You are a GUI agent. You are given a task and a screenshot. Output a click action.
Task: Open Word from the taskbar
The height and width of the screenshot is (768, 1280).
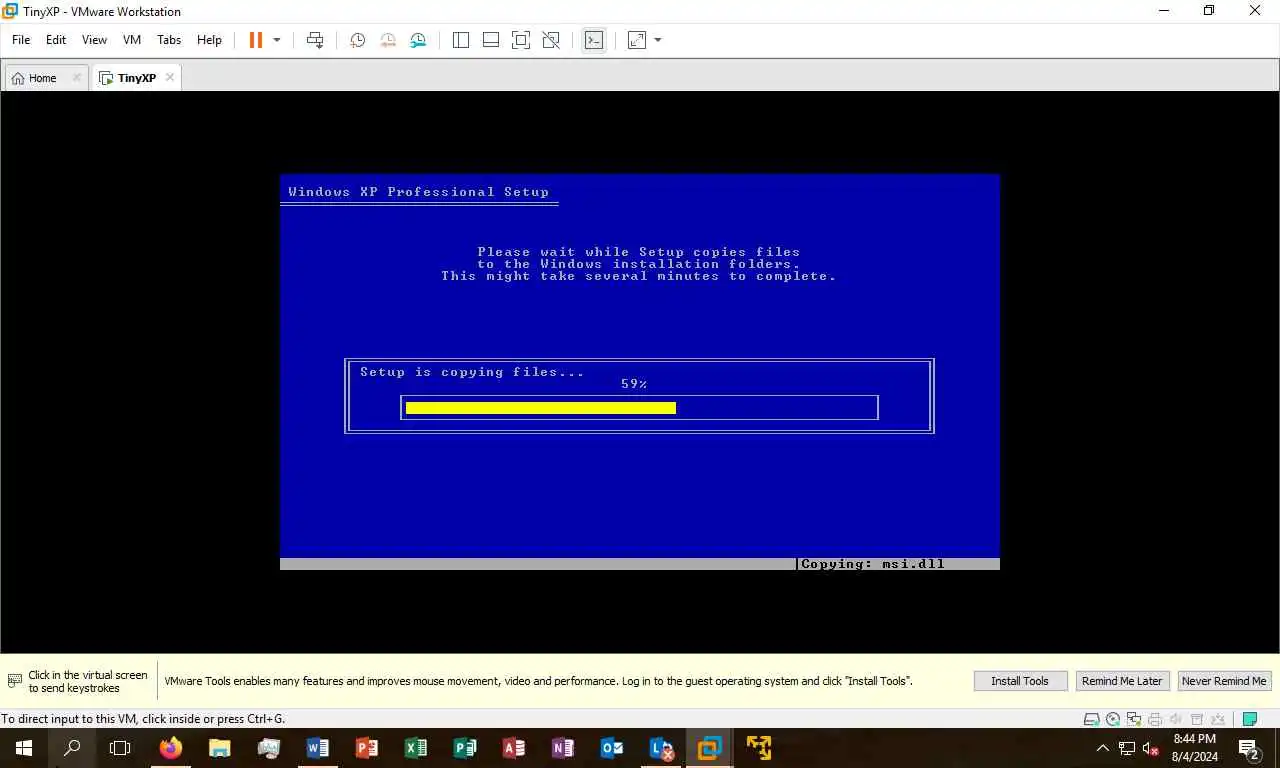[x=318, y=748]
